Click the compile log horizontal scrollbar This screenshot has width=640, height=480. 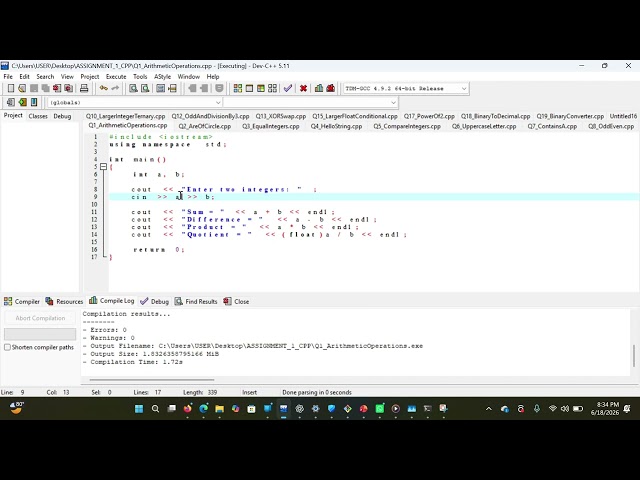[x=152, y=380]
